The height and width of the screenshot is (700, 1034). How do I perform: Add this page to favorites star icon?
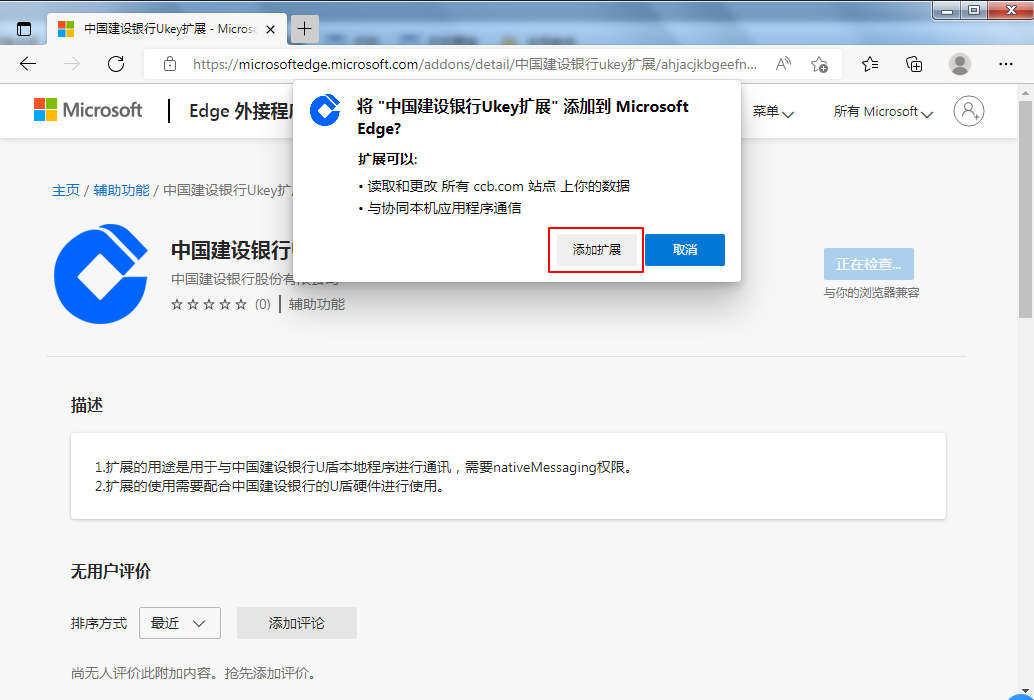819,64
